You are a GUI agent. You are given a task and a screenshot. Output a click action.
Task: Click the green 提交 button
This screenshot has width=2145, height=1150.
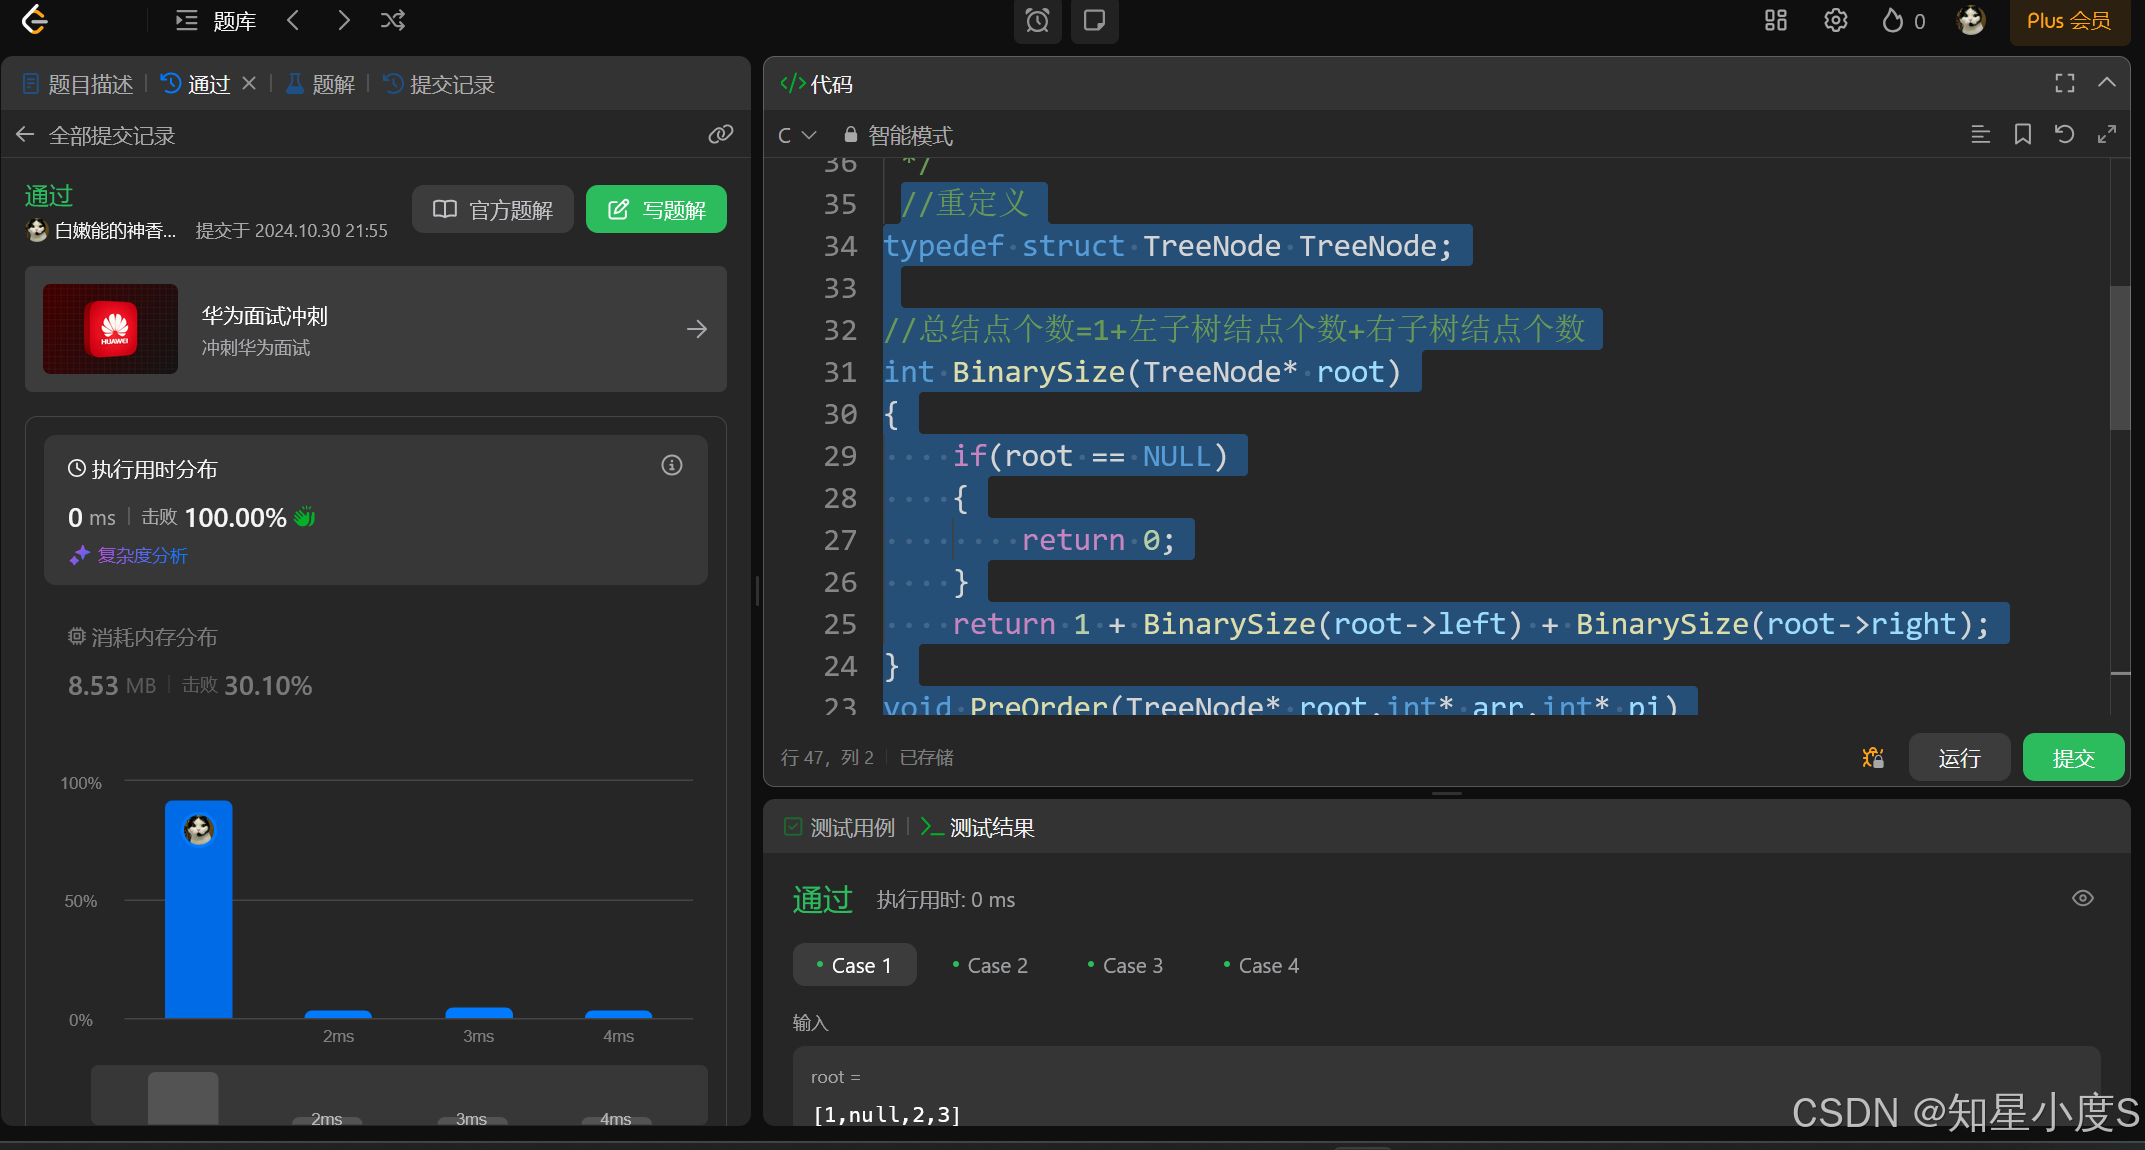[2072, 758]
